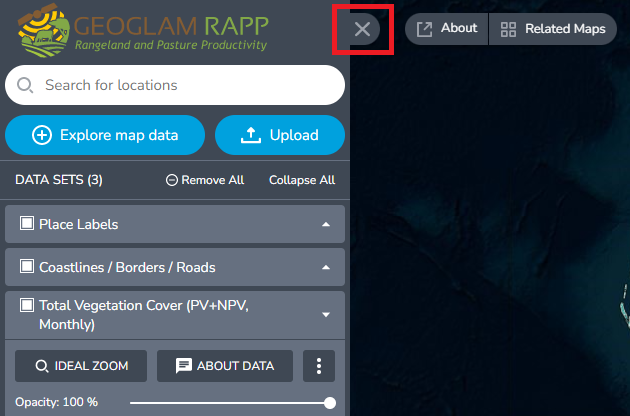Collapse Total Vegetation Cover section arrow
This screenshot has height=416, width=630.
point(325,315)
